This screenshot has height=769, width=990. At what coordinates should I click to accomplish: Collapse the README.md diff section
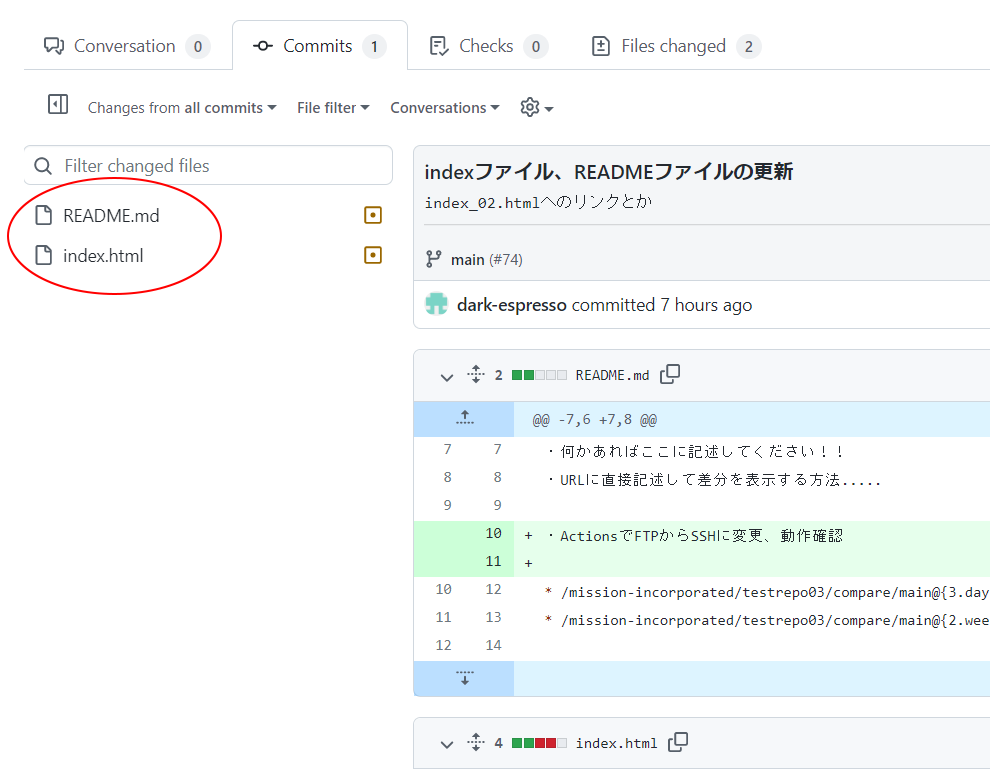[x=446, y=376]
